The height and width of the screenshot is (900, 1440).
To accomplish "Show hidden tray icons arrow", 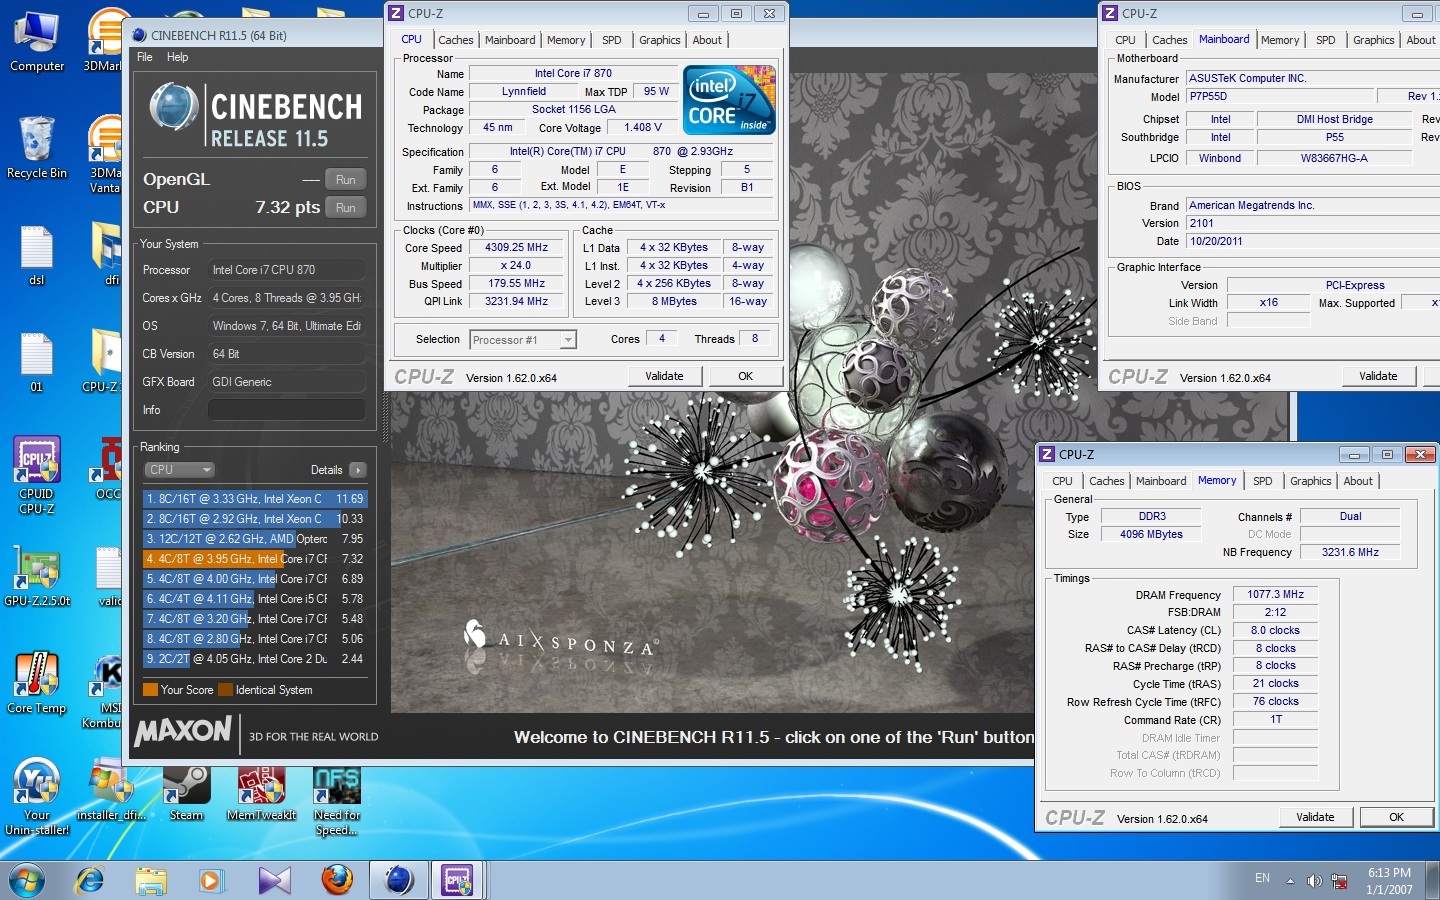I will (x=1290, y=881).
